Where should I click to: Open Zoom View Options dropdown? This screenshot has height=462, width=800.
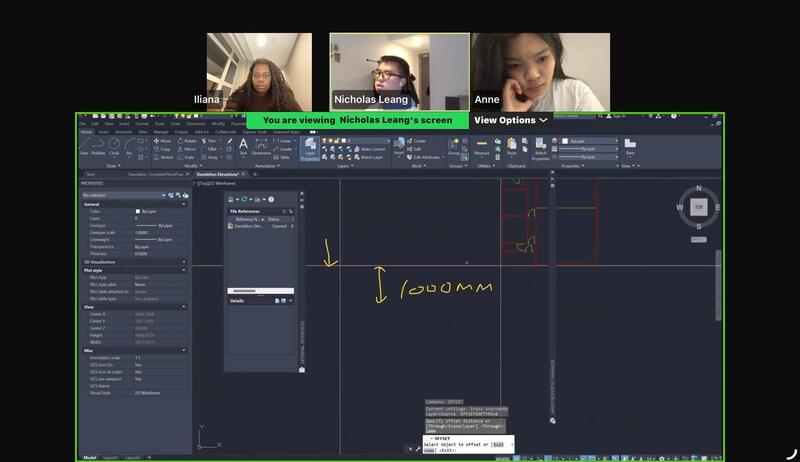tap(511, 120)
